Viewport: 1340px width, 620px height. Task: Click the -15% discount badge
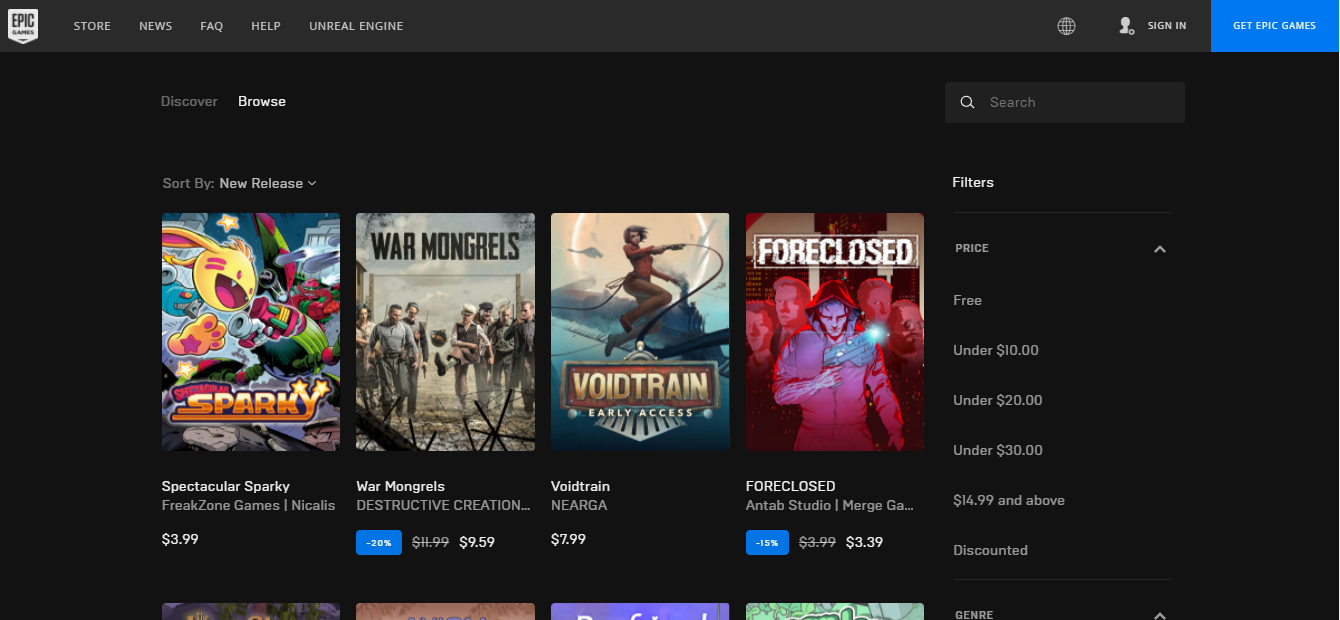767,542
